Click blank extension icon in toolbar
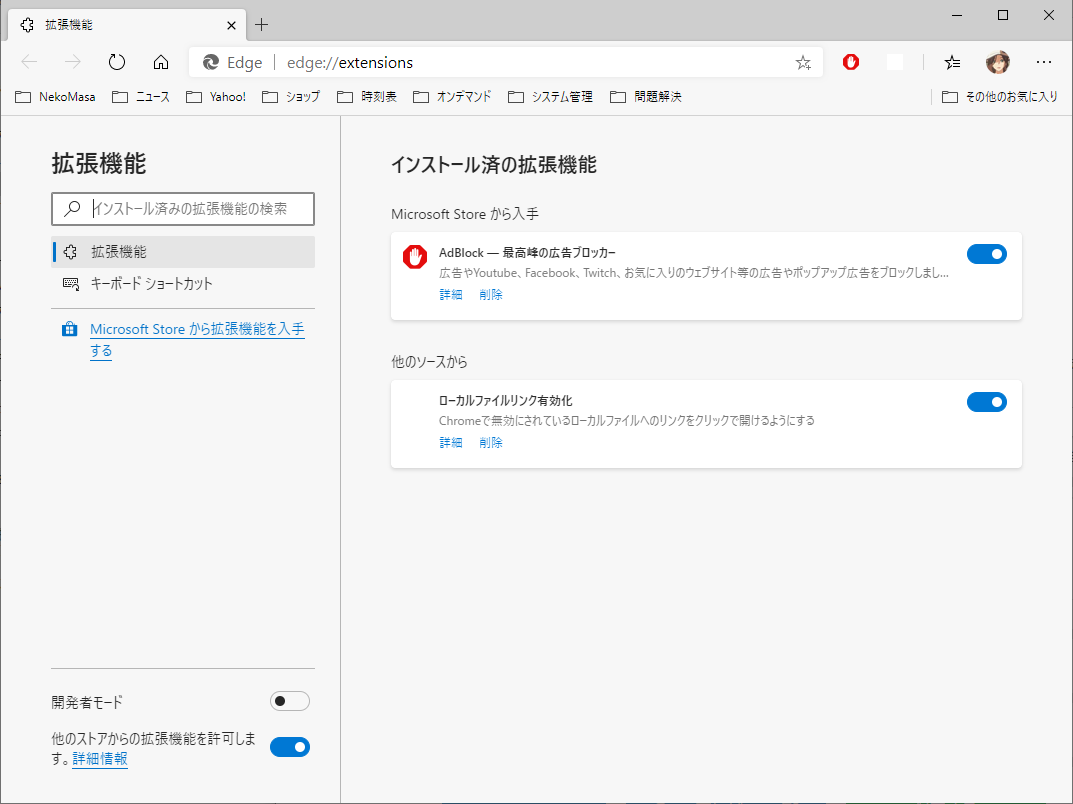The height and width of the screenshot is (804, 1073). [x=894, y=62]
